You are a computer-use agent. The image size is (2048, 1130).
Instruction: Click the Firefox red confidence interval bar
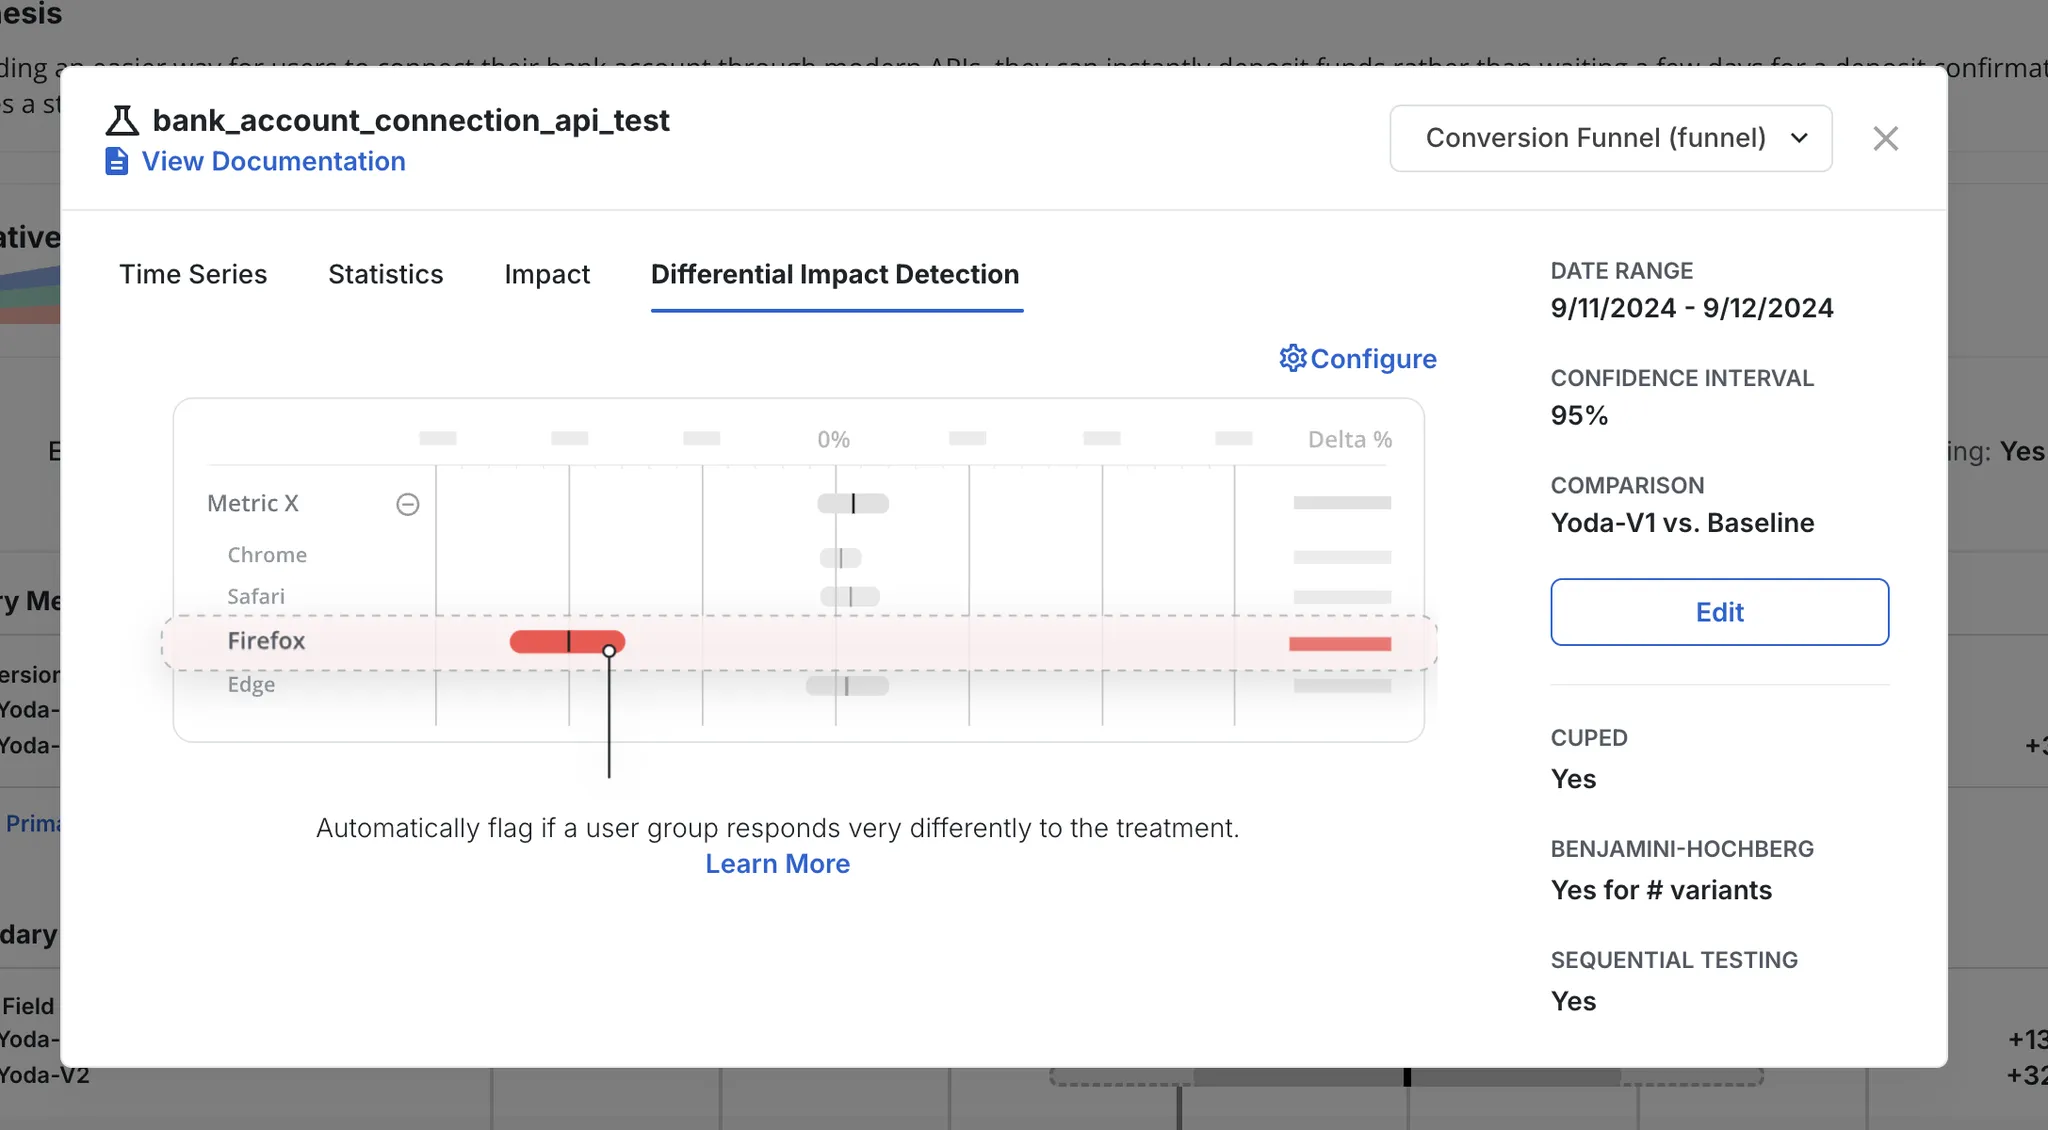(x=566, y=641)
